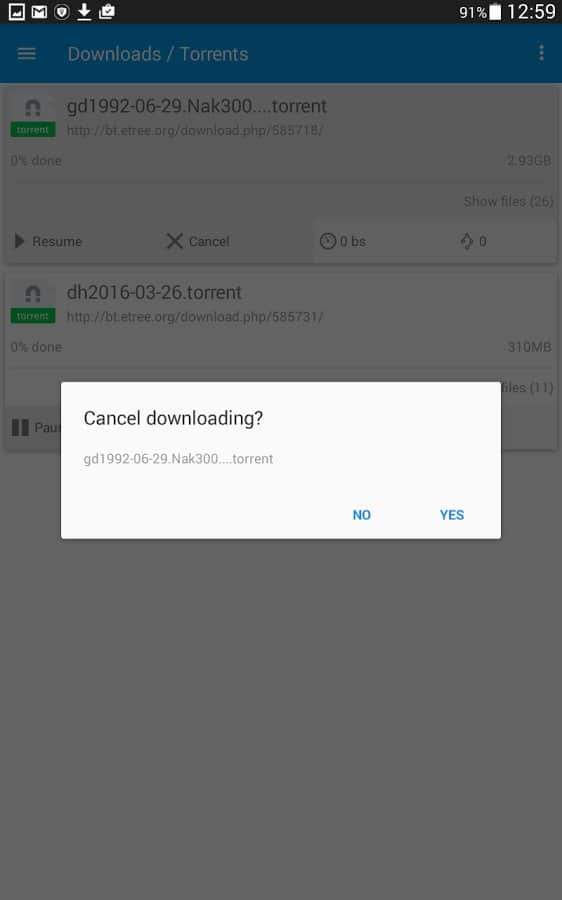Screen dimensions: 562x900
Task: Tap the green torrent badge on gd1992 item
Action: [33, 130]
